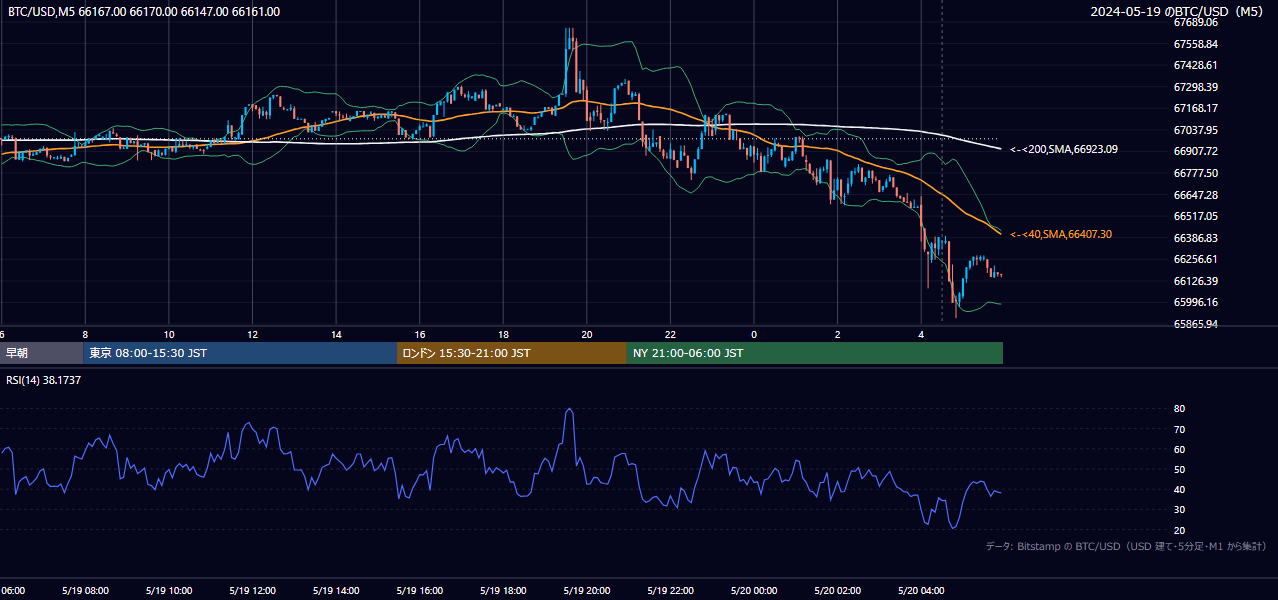1278x600 pixels.
Task: Click the BTC/USD,M5 OHLC header text
Action: coord(144,12)
